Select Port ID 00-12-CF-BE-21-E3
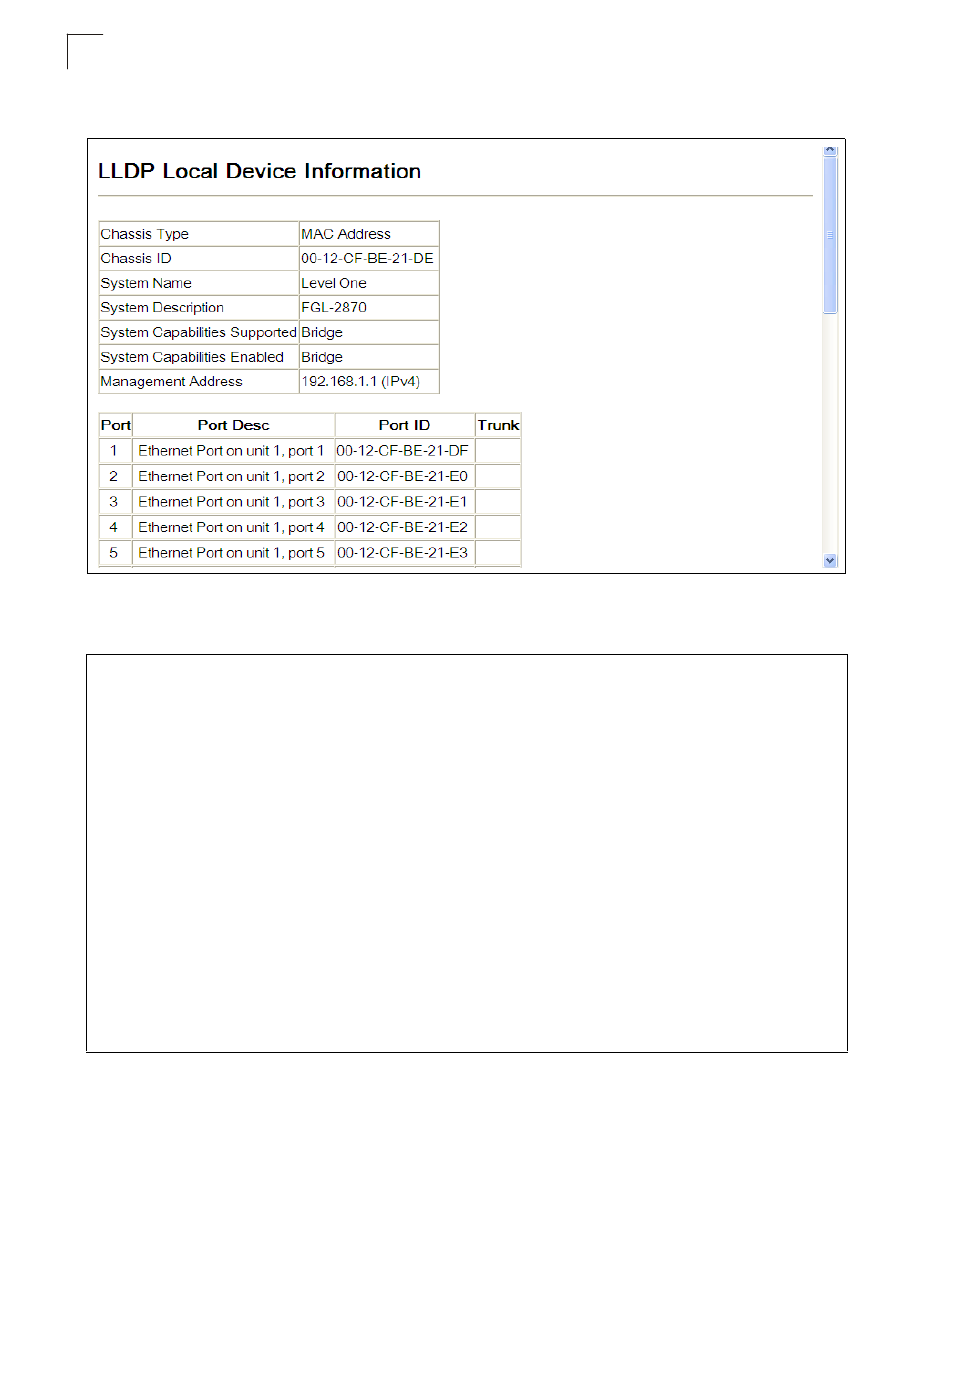The height and width of the screenshot is (1388, 954). point(402,553)
